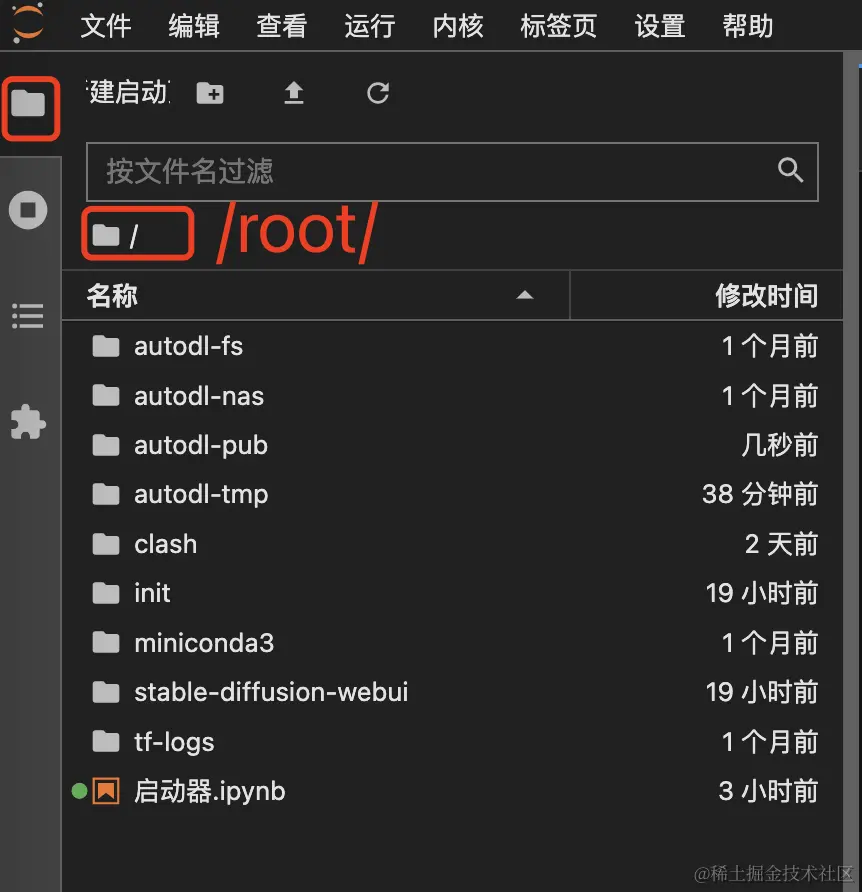Open the 编辑 menu
This screenshot has height=892, width=862.
click(x=194, y=26)
